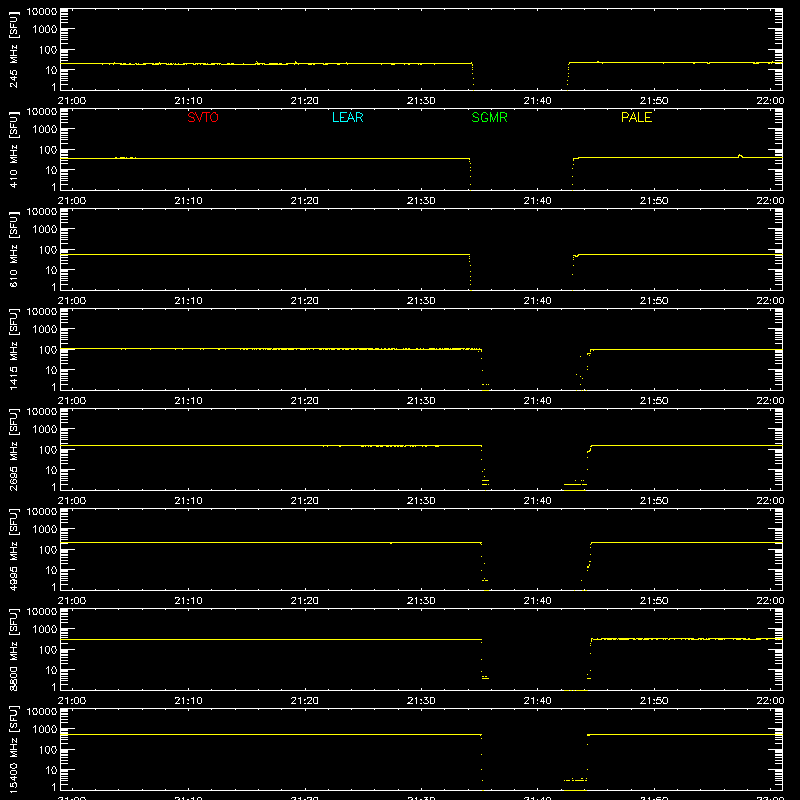Click the 21:40 label of the 610 MHz plot

537,301
